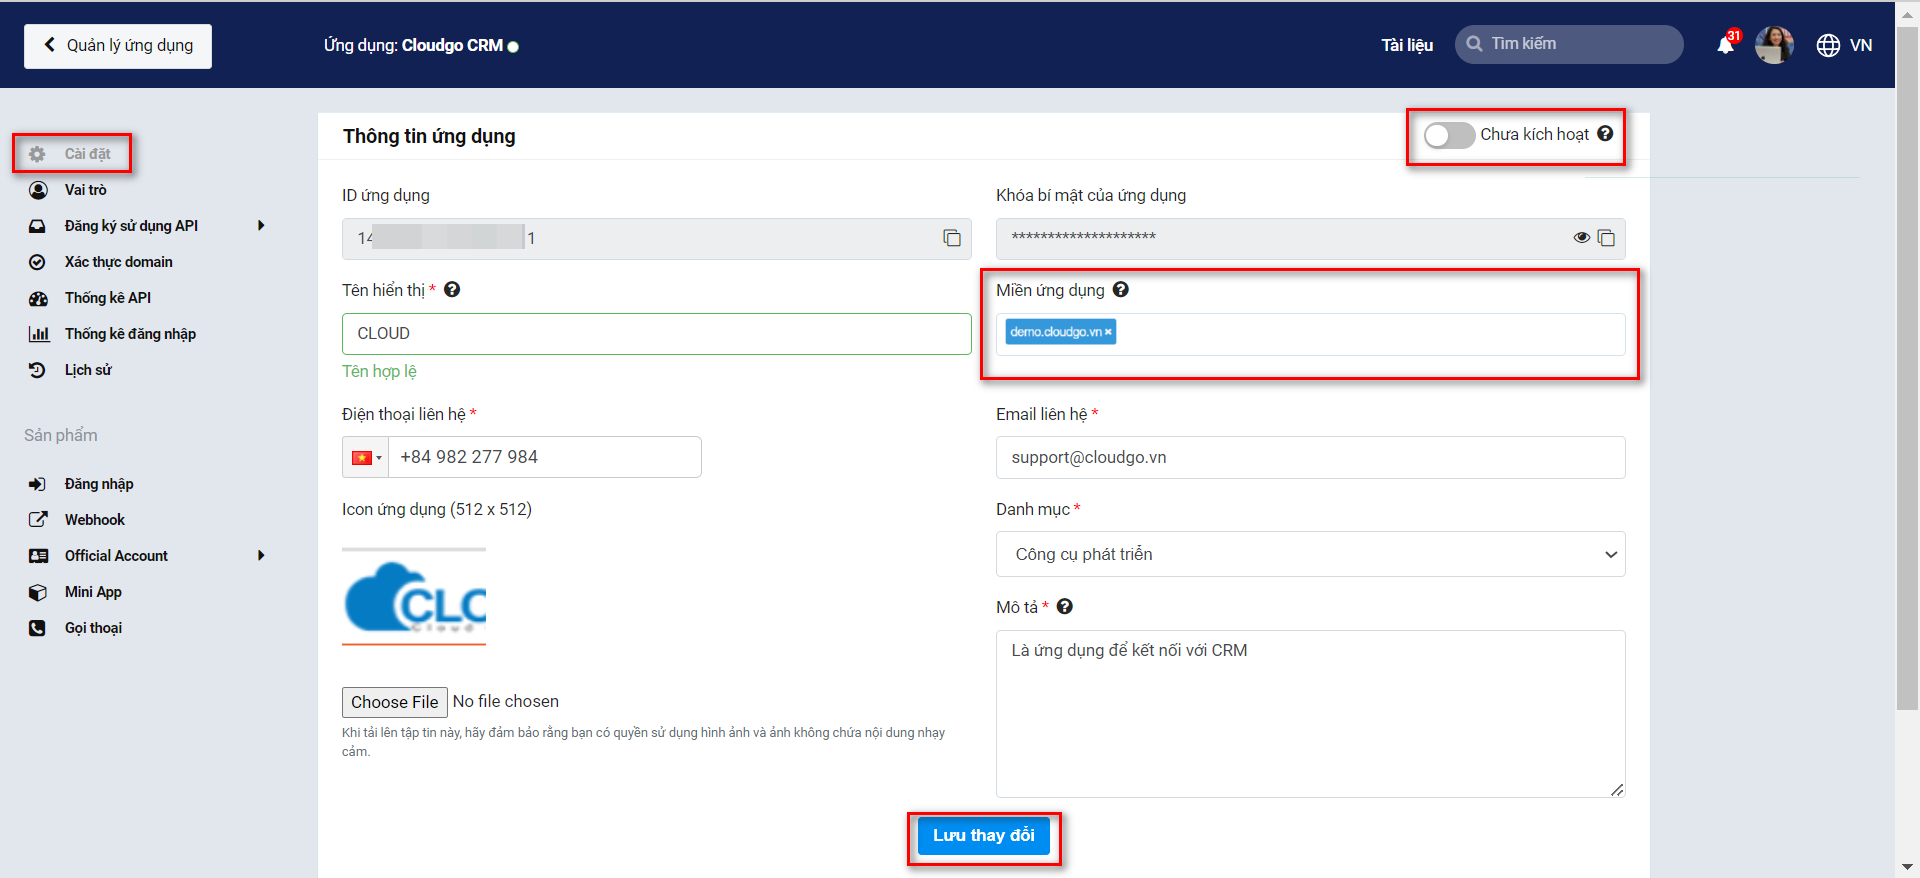Copy the application secret key
Screen dimensions: 1920x878
coord(1606,238)
